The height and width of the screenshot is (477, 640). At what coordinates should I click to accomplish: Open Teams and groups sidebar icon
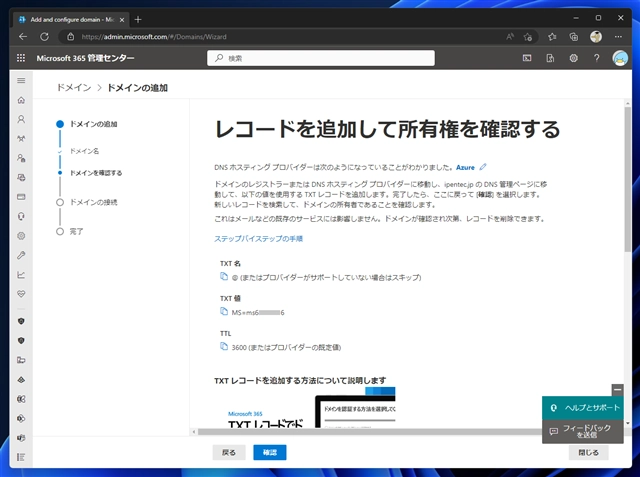point(21,139)
